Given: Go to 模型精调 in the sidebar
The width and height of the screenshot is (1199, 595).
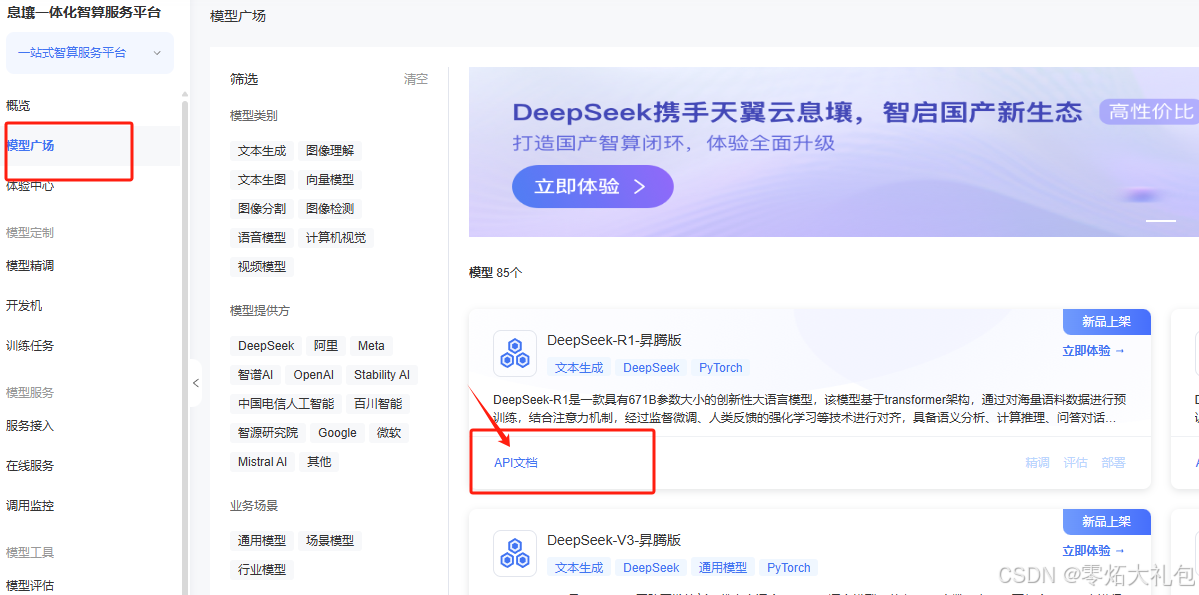Looking at the screenshot, I should 31,265.
